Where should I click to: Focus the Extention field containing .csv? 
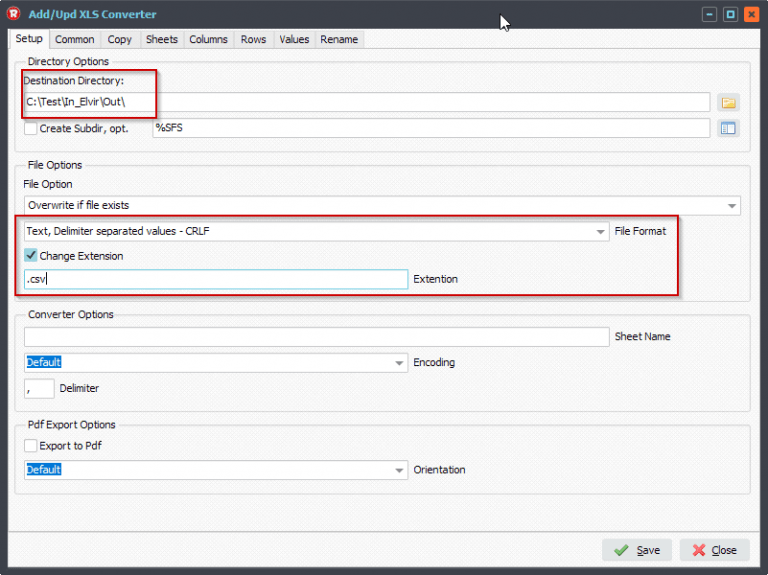[x=216, y=279]
